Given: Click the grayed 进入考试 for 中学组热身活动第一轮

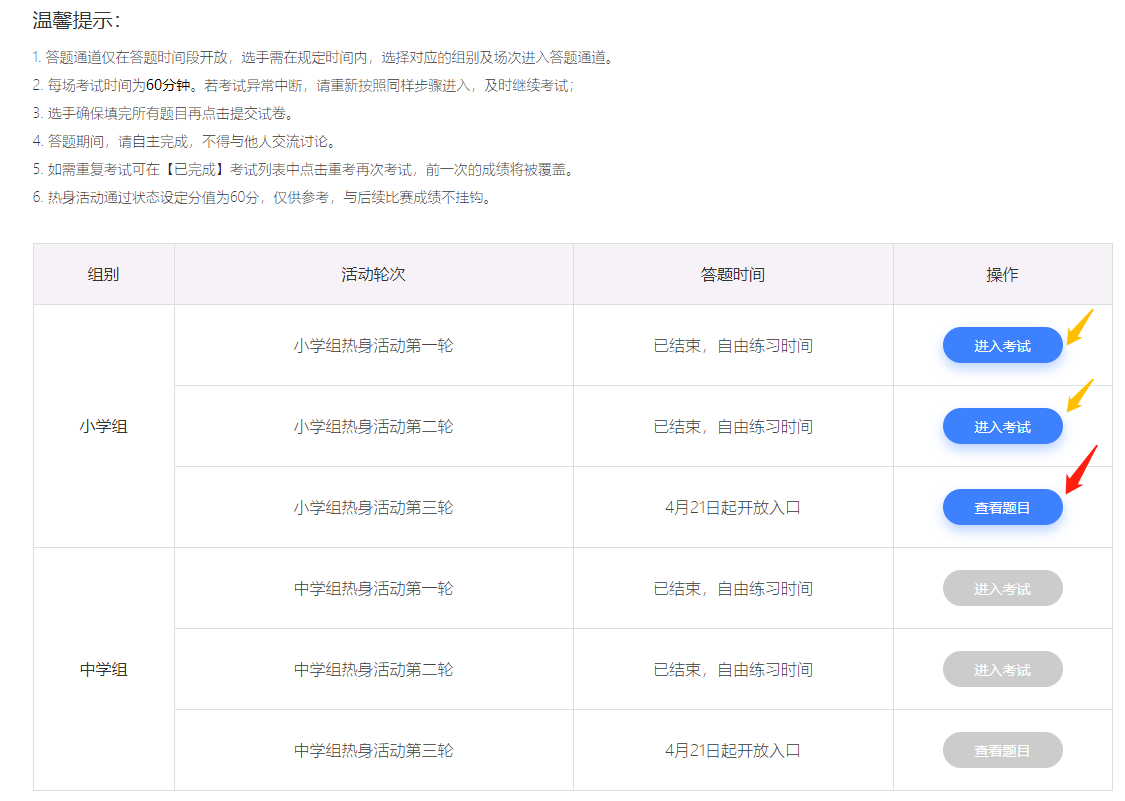Looking at the screenshot, I should click(x=1002, y=587).
